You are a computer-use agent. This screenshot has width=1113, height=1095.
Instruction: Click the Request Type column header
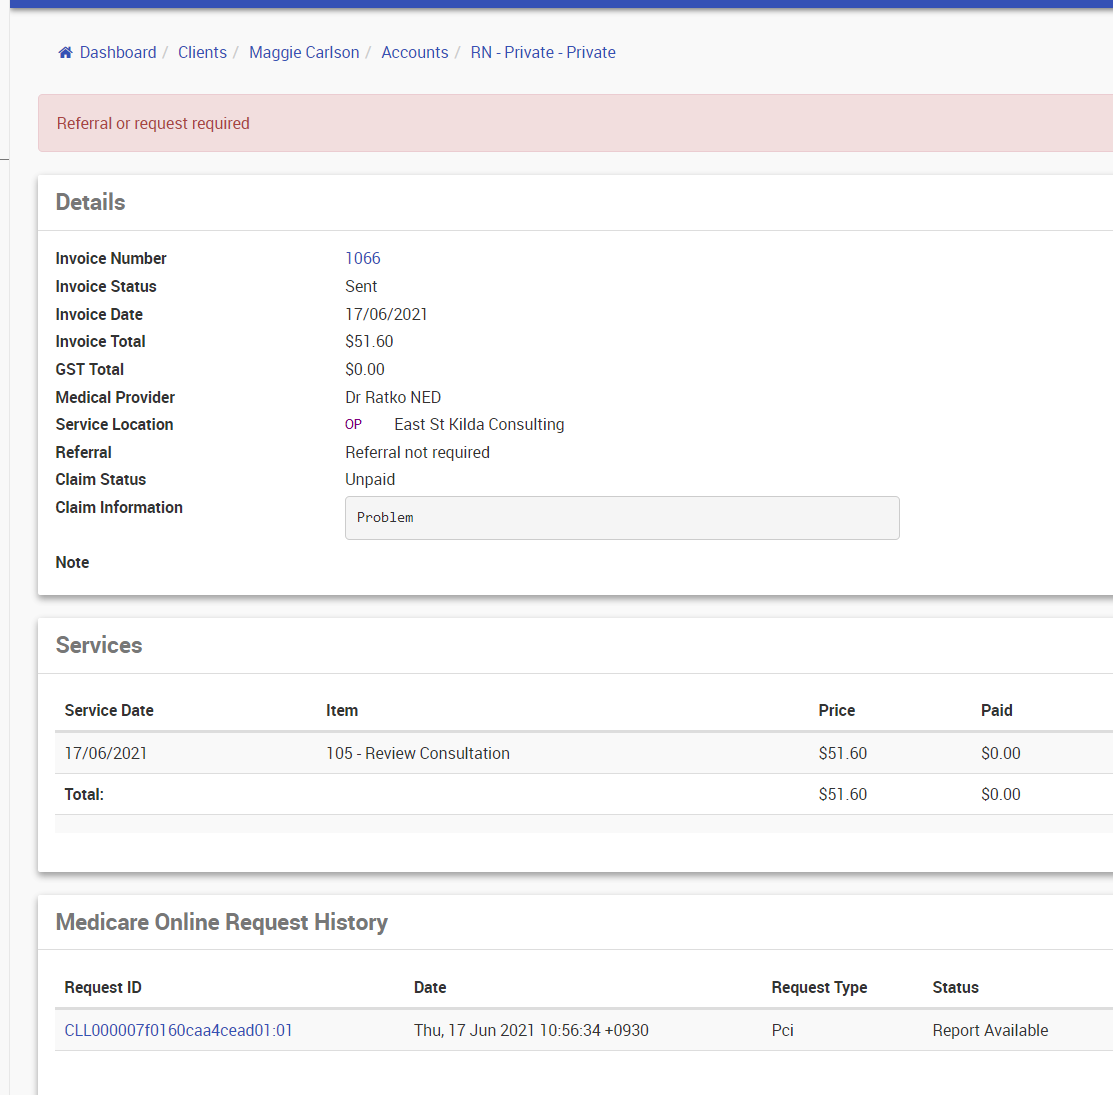pos(819,988)
